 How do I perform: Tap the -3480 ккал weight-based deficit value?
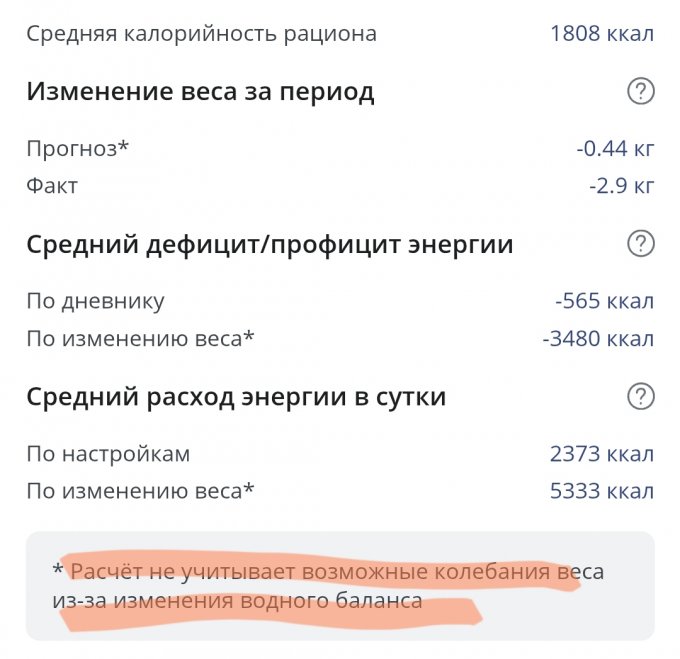click(597, 339)
